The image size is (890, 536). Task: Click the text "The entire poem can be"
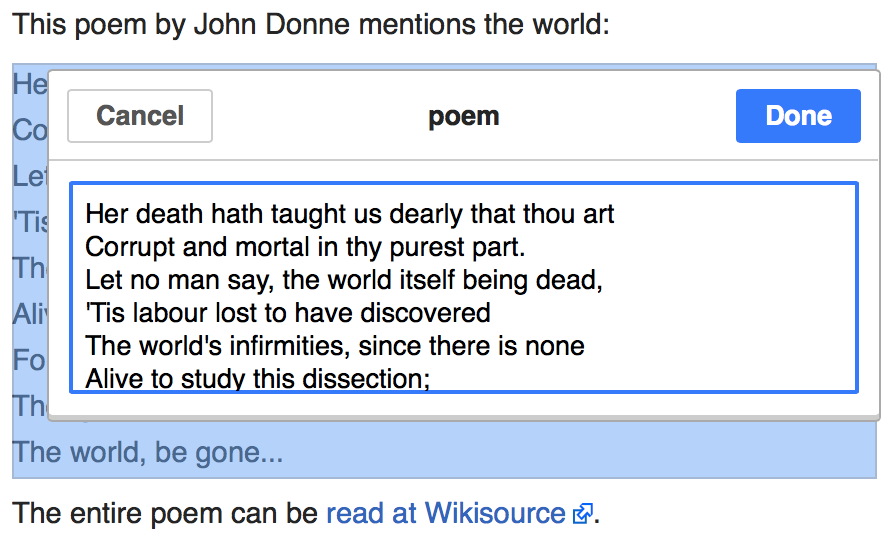[166, 514]
